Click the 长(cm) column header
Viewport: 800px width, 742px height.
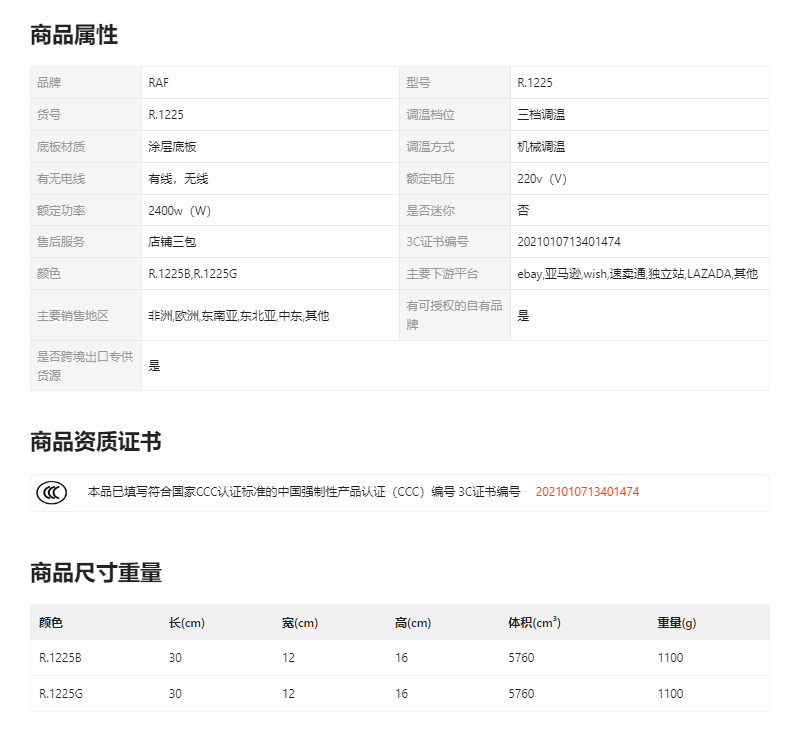click(x=187, y=623)
